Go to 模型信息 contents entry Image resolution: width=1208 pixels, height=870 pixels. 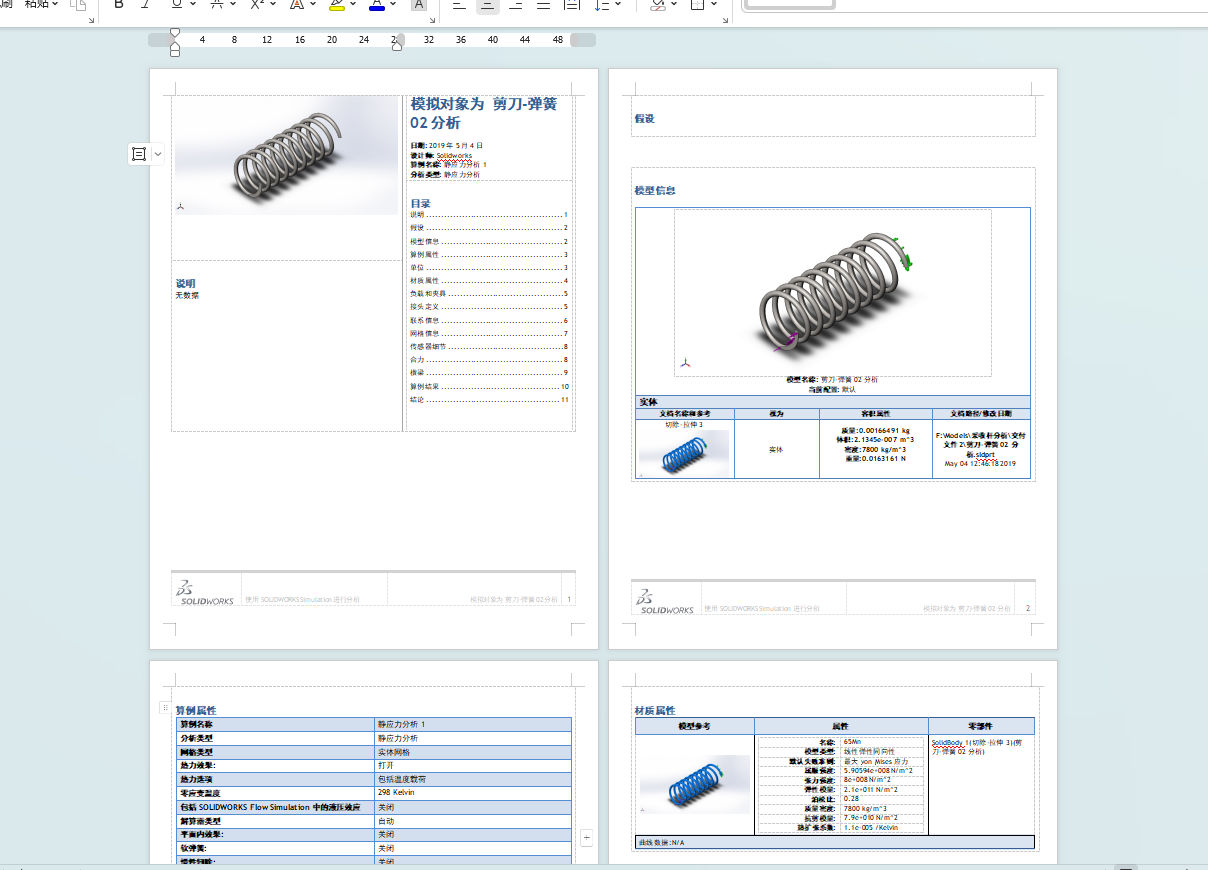pos(489,241)
